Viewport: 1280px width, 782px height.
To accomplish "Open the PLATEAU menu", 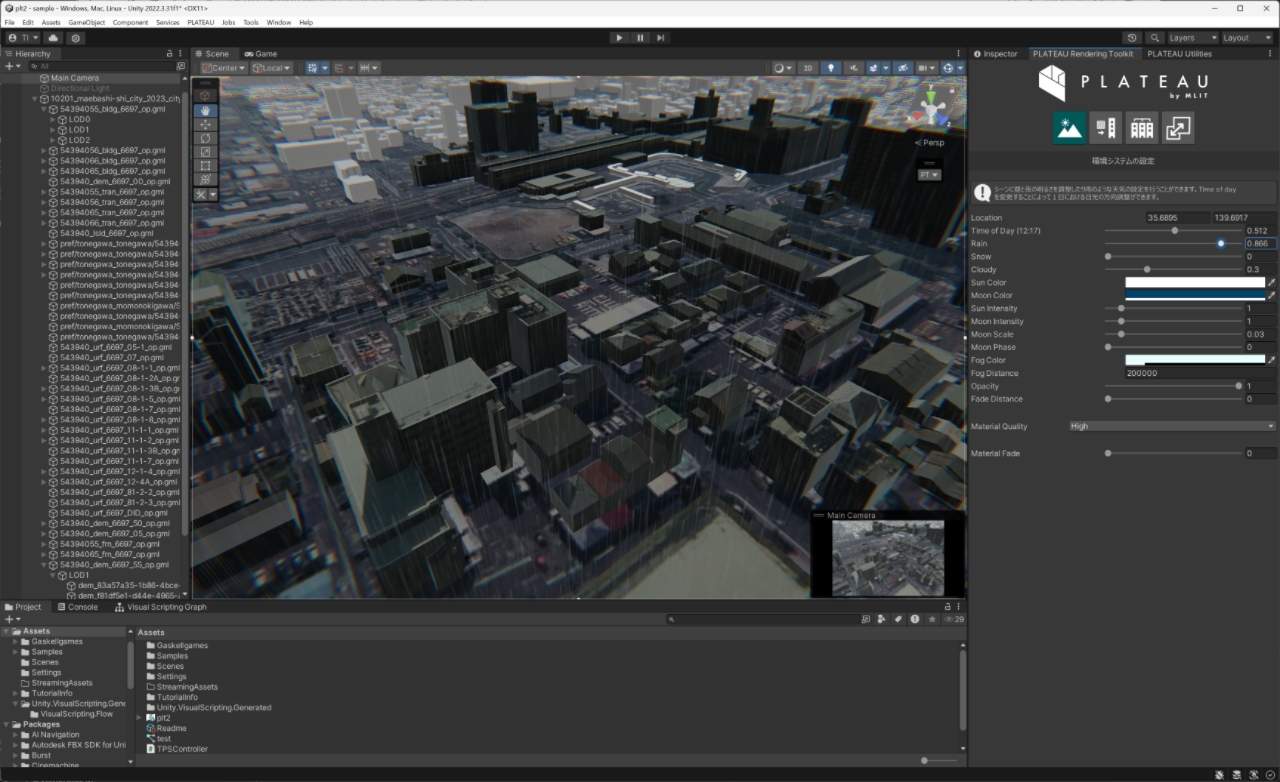I will 200,22.
